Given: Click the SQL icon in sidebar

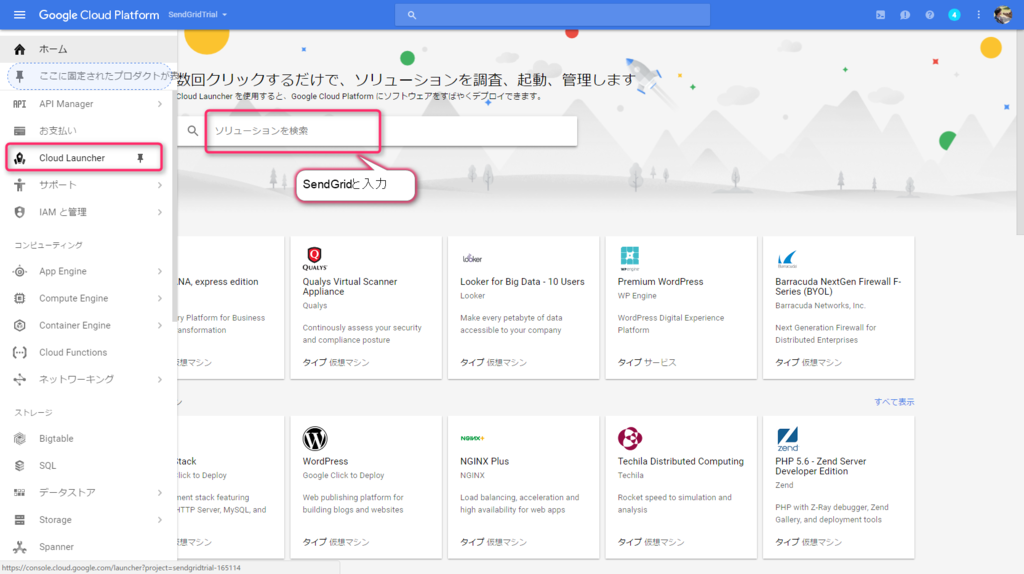Looking at the screenshot, I should click(20, 466).
